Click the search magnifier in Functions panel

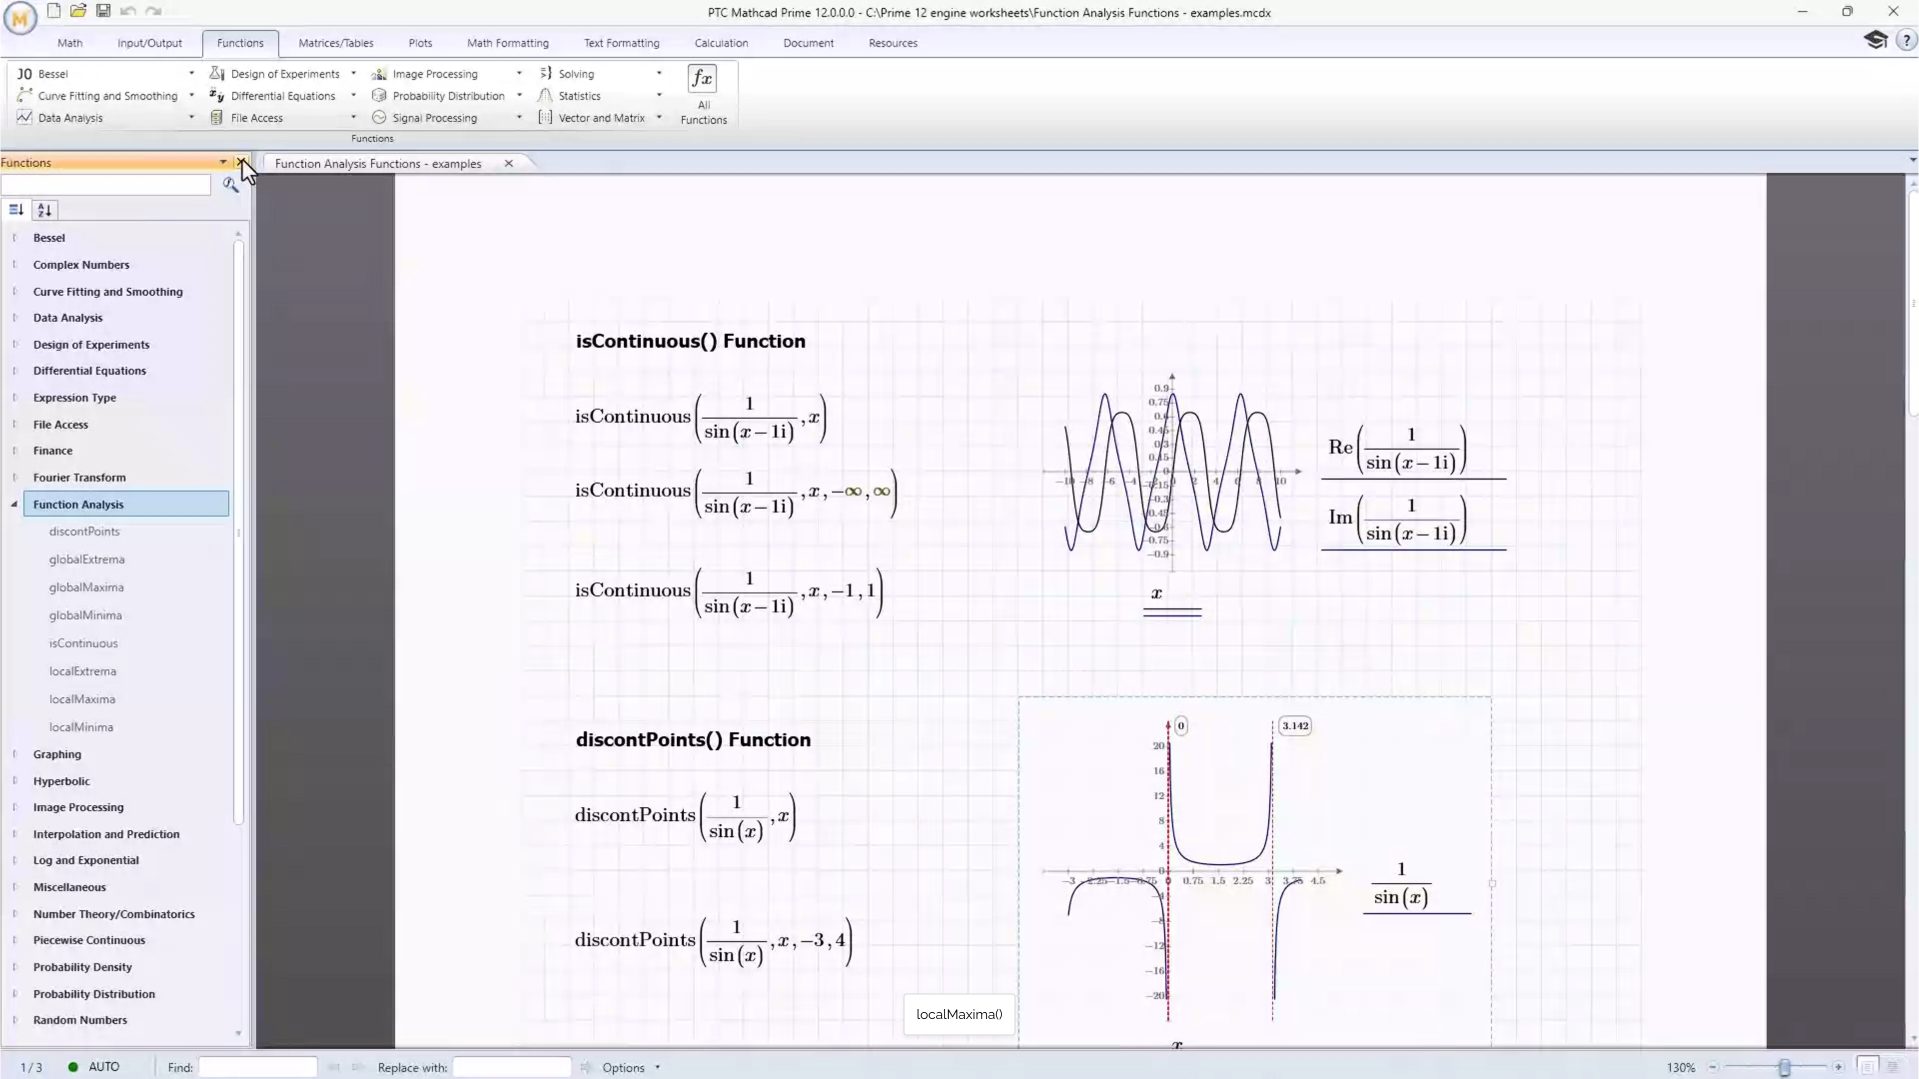(230, 185)
